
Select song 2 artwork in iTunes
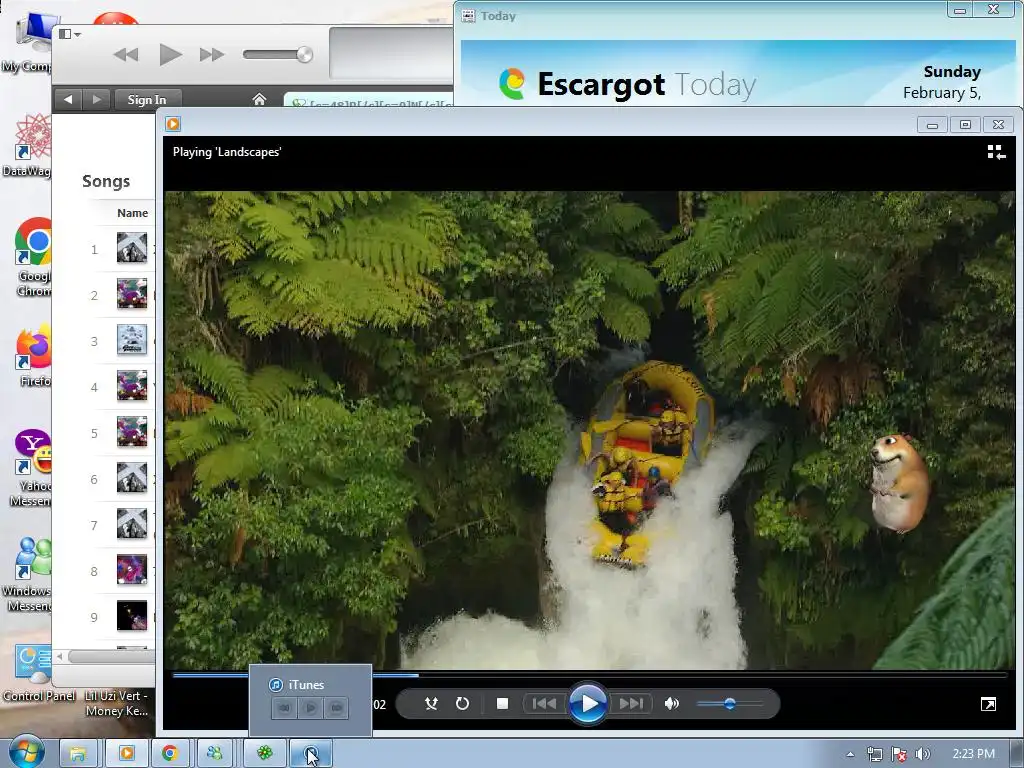coord(132,294)
